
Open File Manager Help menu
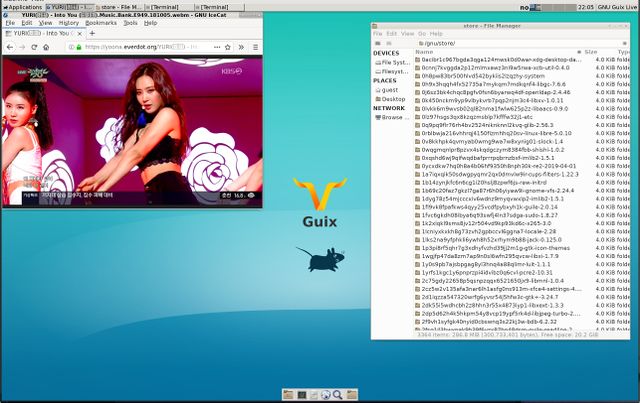click(436, 33)
